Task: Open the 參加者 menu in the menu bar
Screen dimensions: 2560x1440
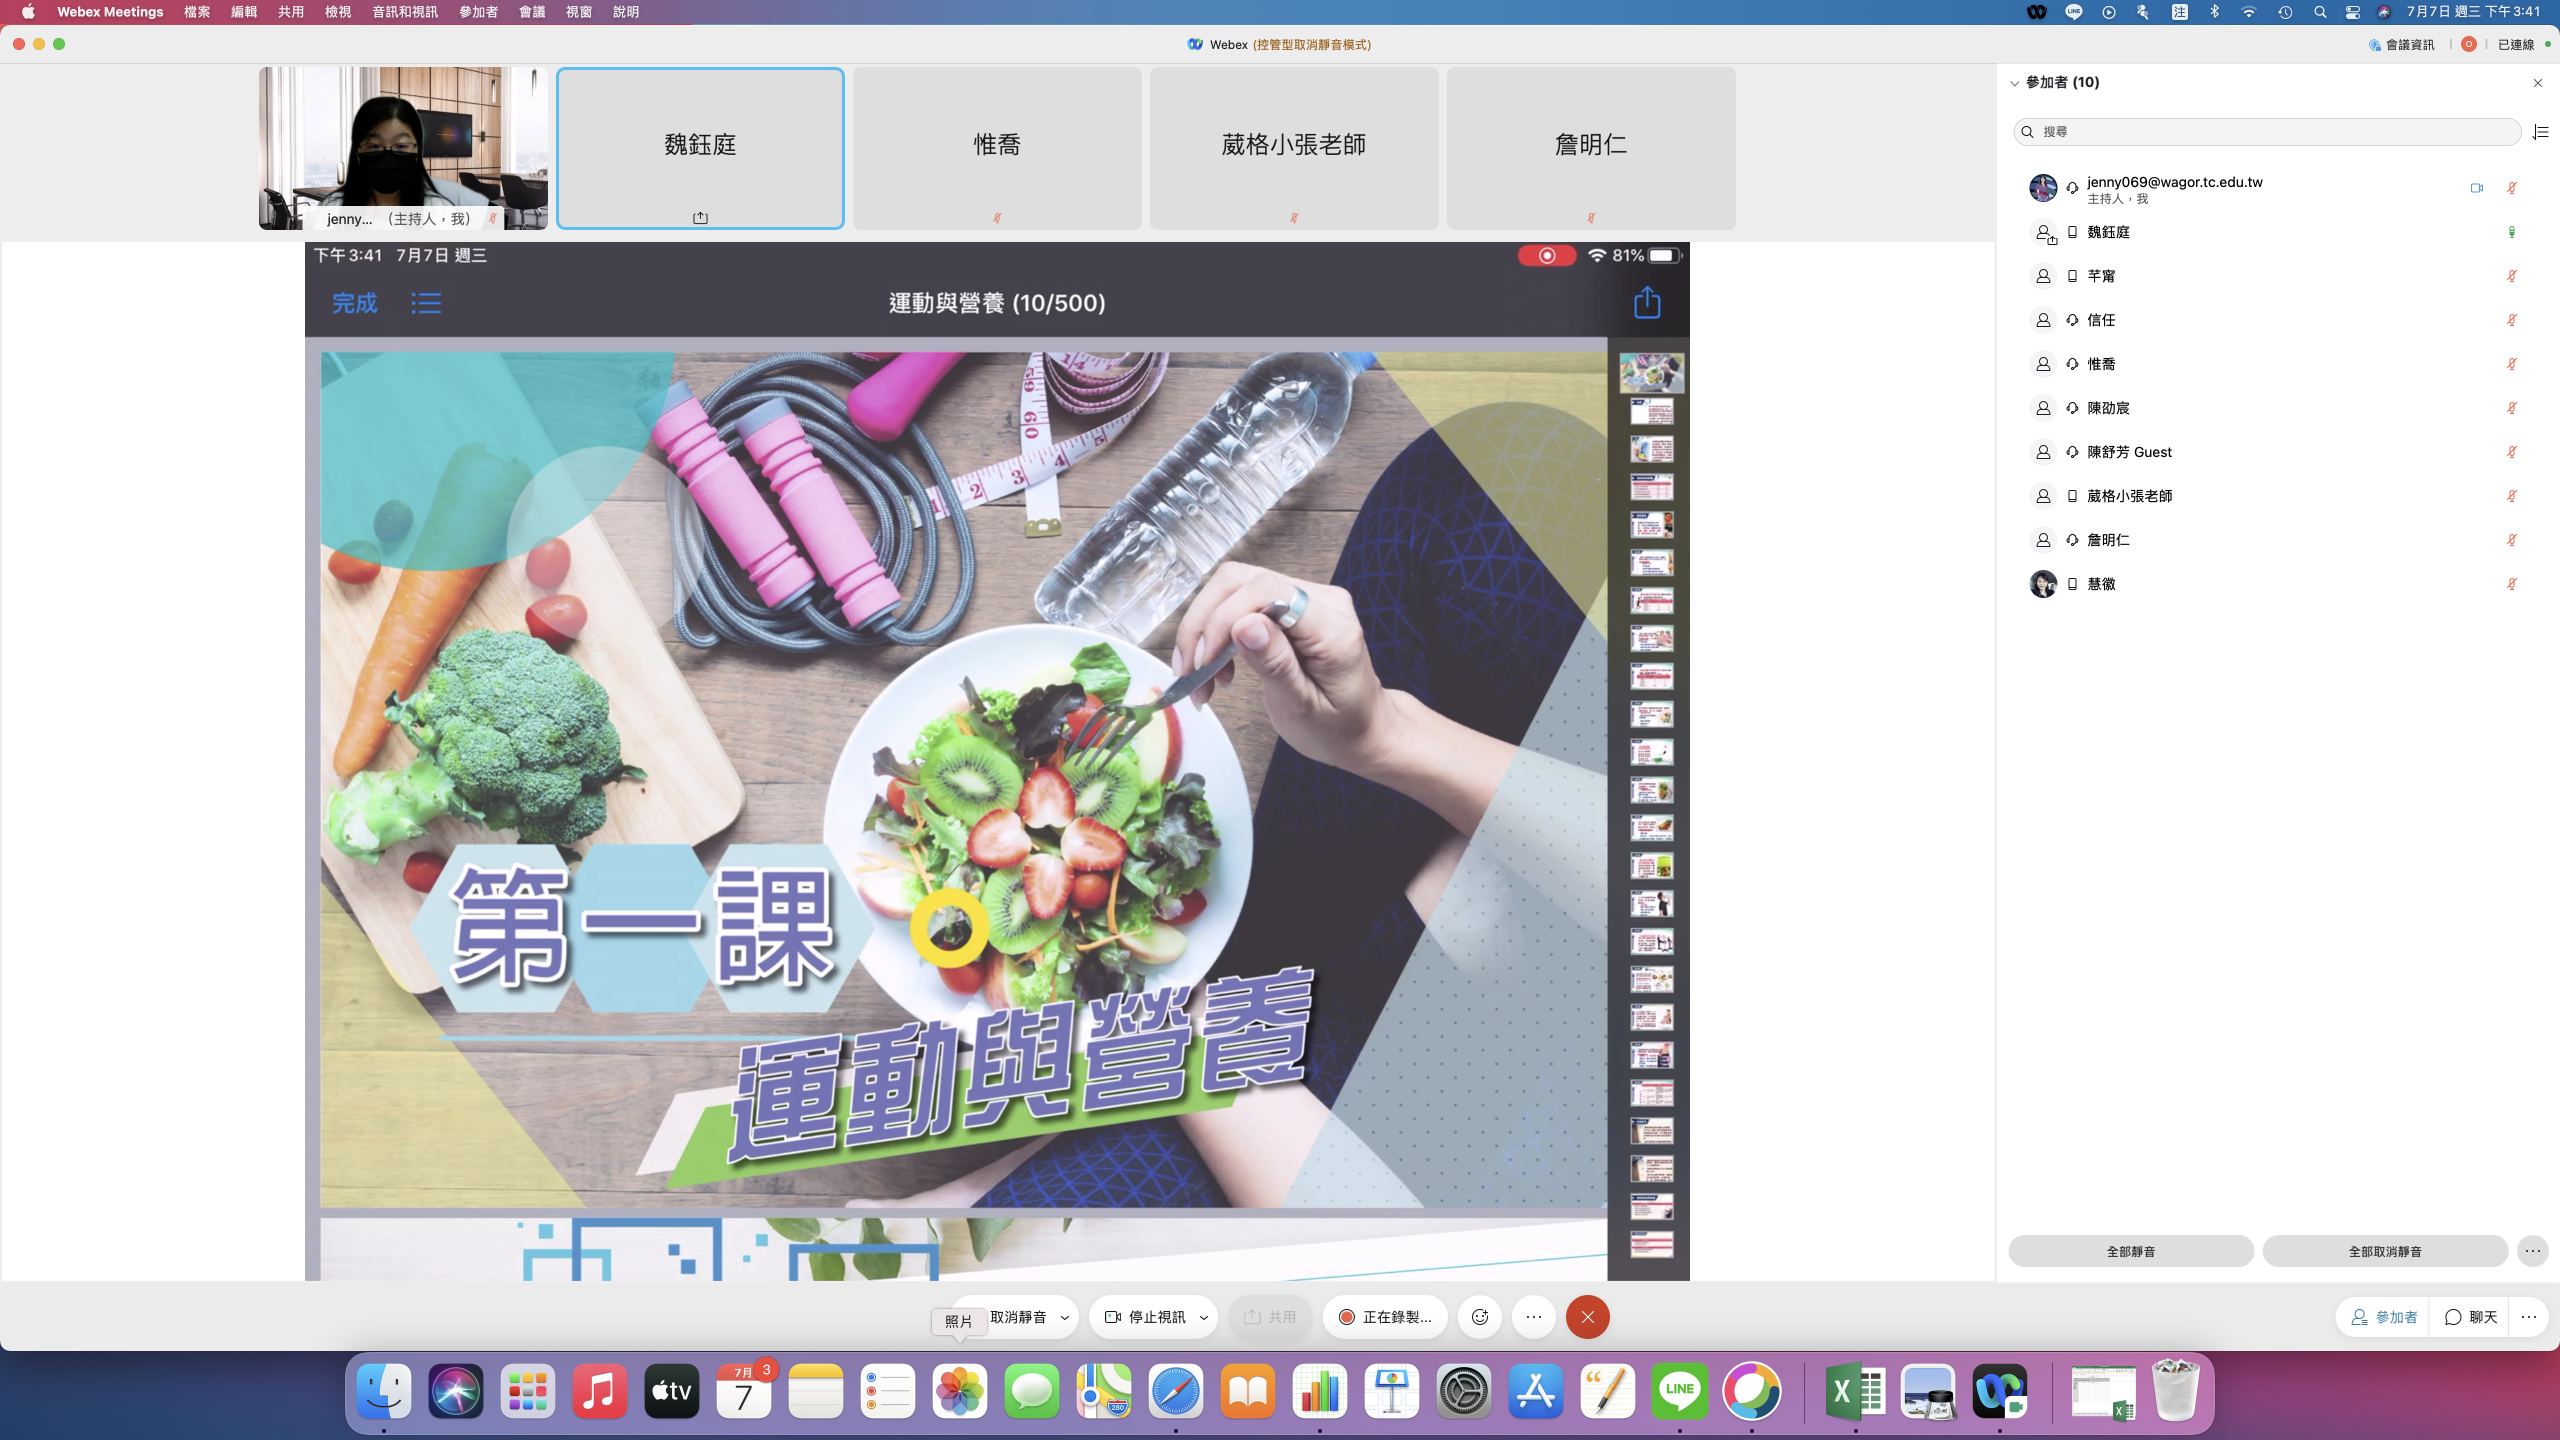Action: pos(478,12)
